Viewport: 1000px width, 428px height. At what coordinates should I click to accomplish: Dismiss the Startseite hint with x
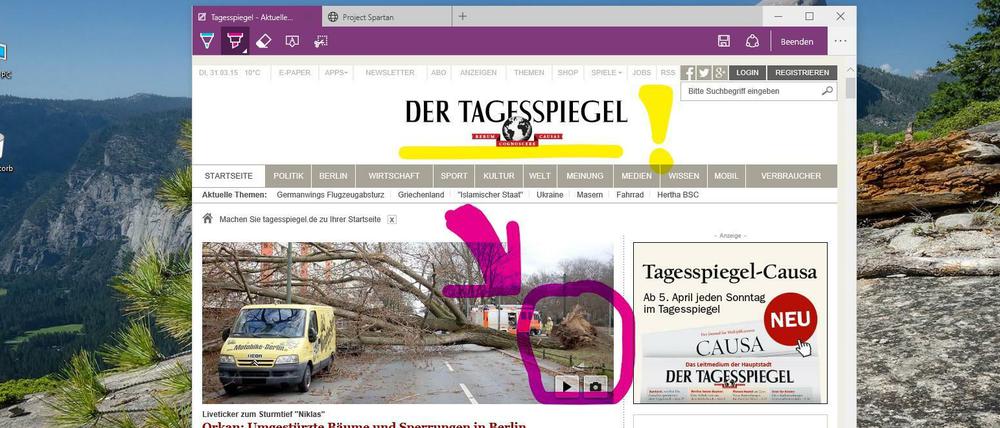pos(392,219)
